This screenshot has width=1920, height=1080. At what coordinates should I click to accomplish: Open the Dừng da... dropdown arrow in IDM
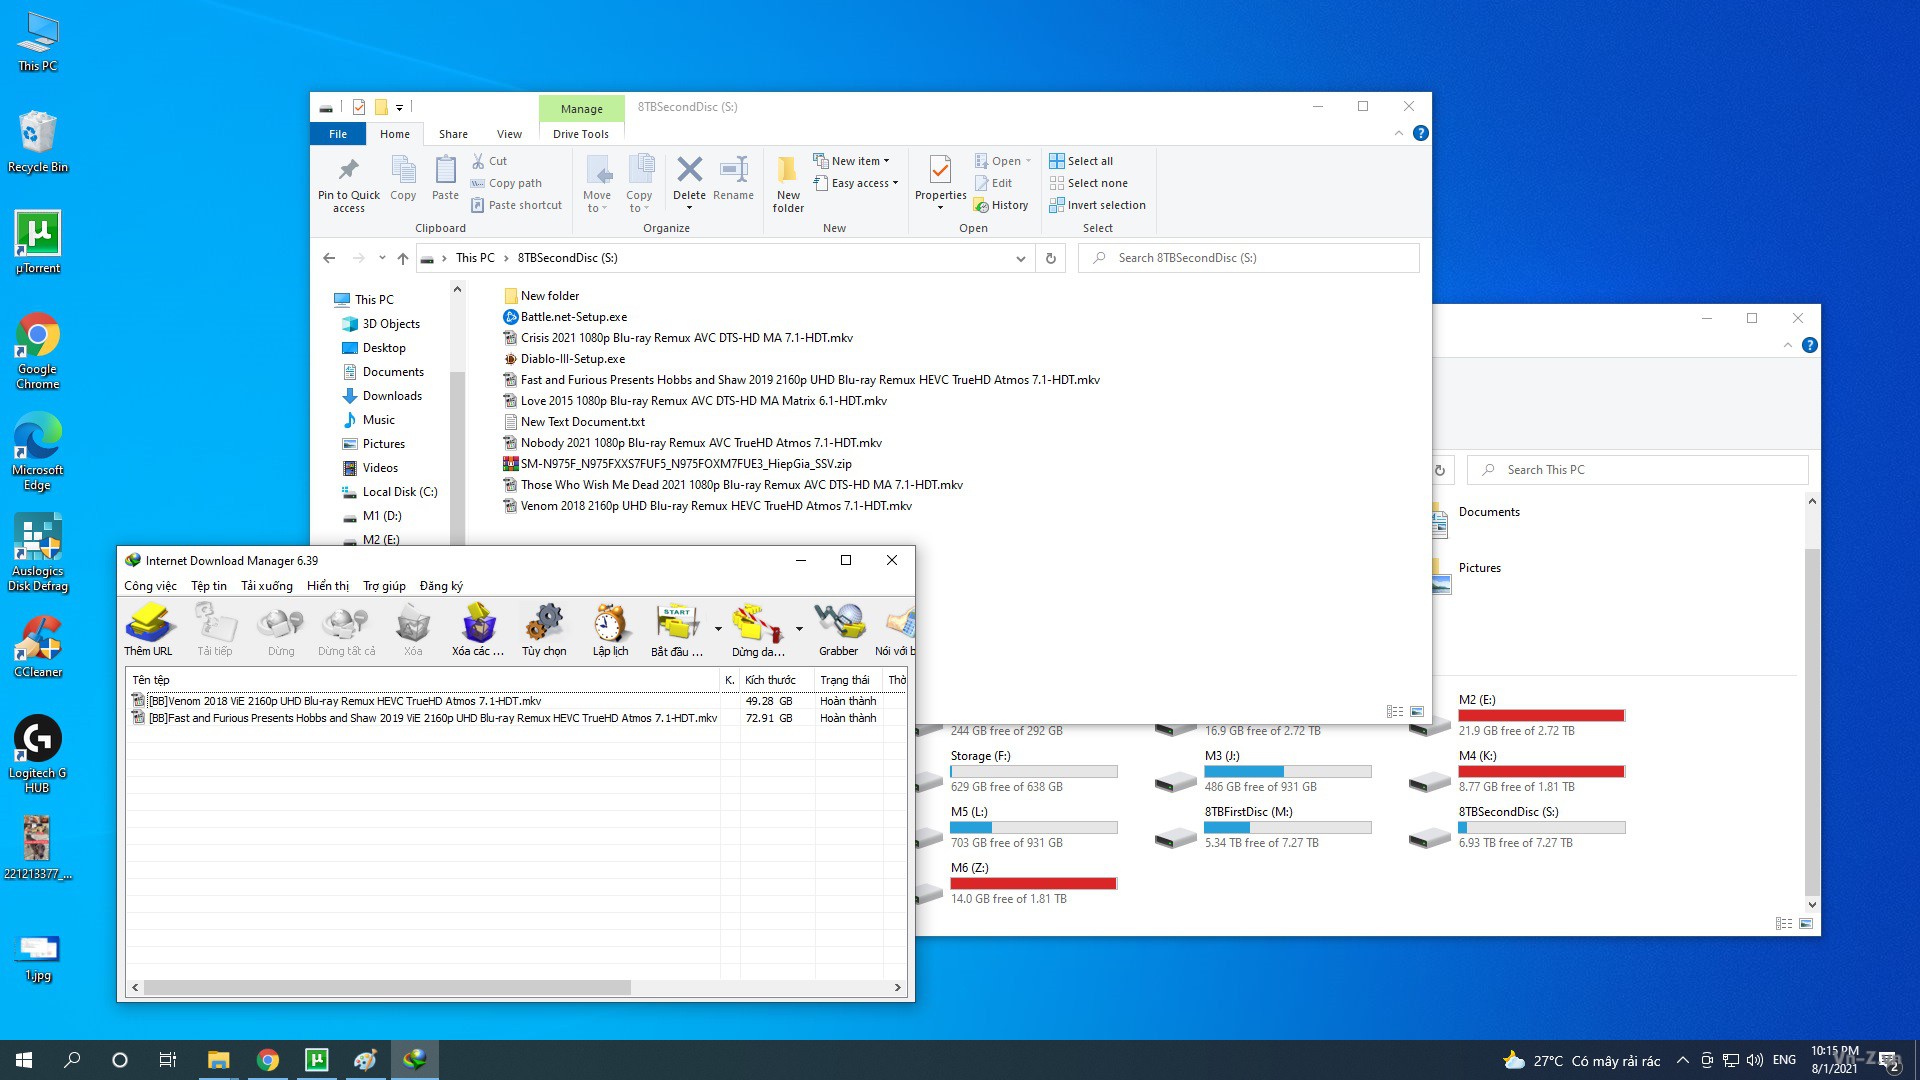click(799, 629)
